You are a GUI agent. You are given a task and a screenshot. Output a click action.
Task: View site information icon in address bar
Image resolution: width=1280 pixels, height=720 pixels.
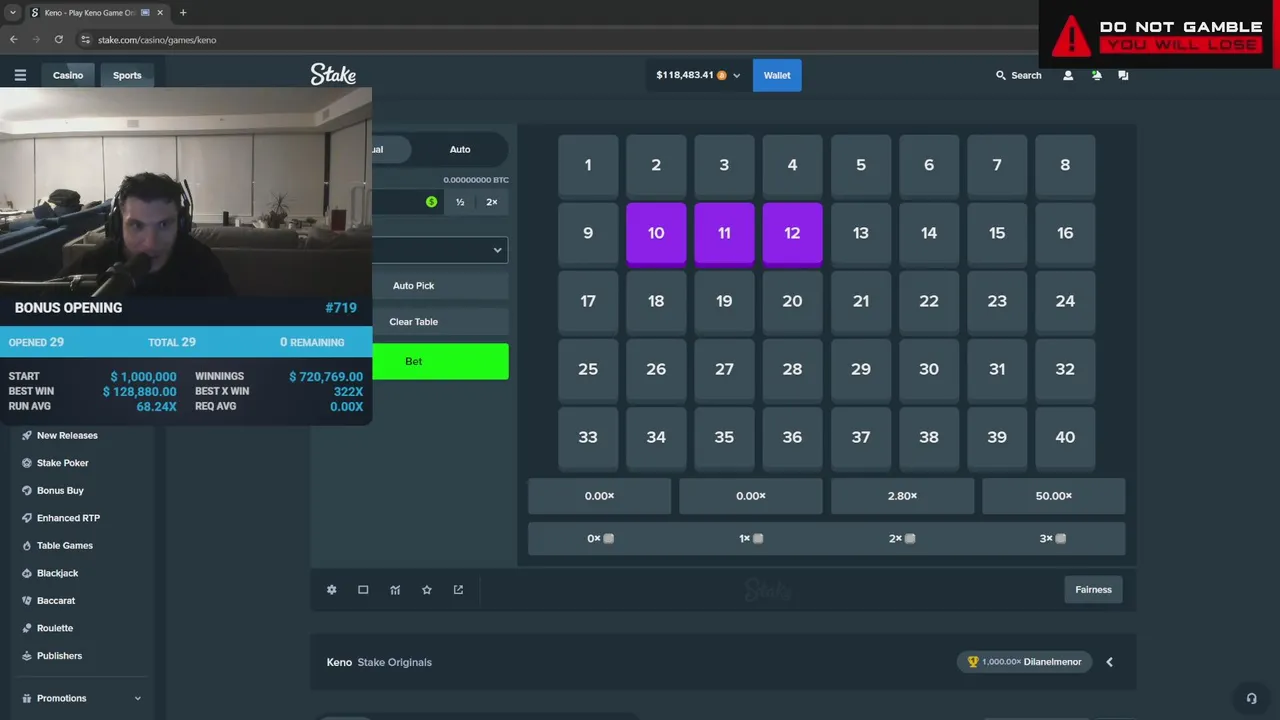click(86, 39)
